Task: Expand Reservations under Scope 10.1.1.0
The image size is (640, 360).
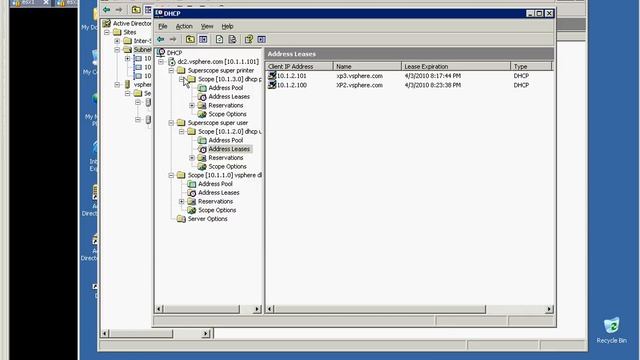Action: 182,201
